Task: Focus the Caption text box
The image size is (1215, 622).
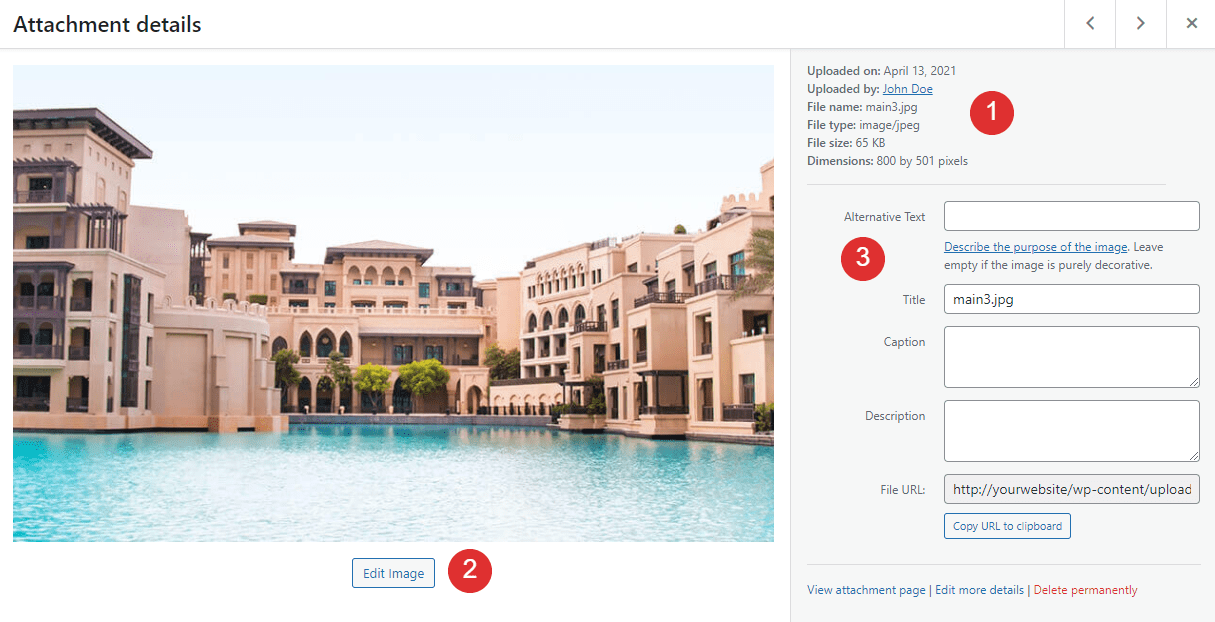Action: (x=1071, y=356)
